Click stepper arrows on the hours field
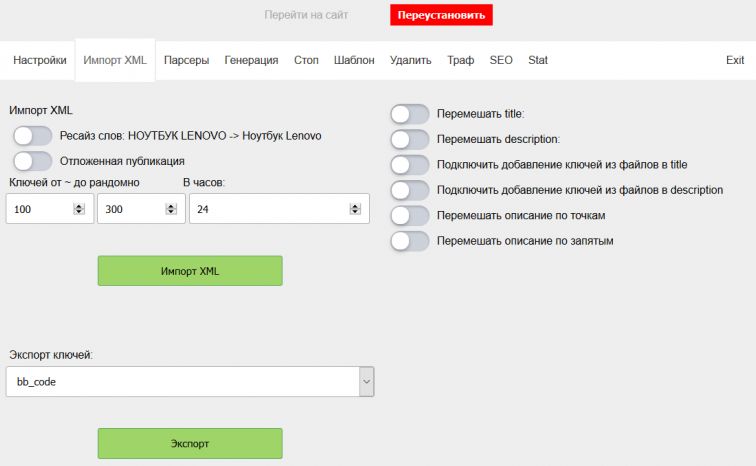Screen dimensions: 756x466 point(355,209)
